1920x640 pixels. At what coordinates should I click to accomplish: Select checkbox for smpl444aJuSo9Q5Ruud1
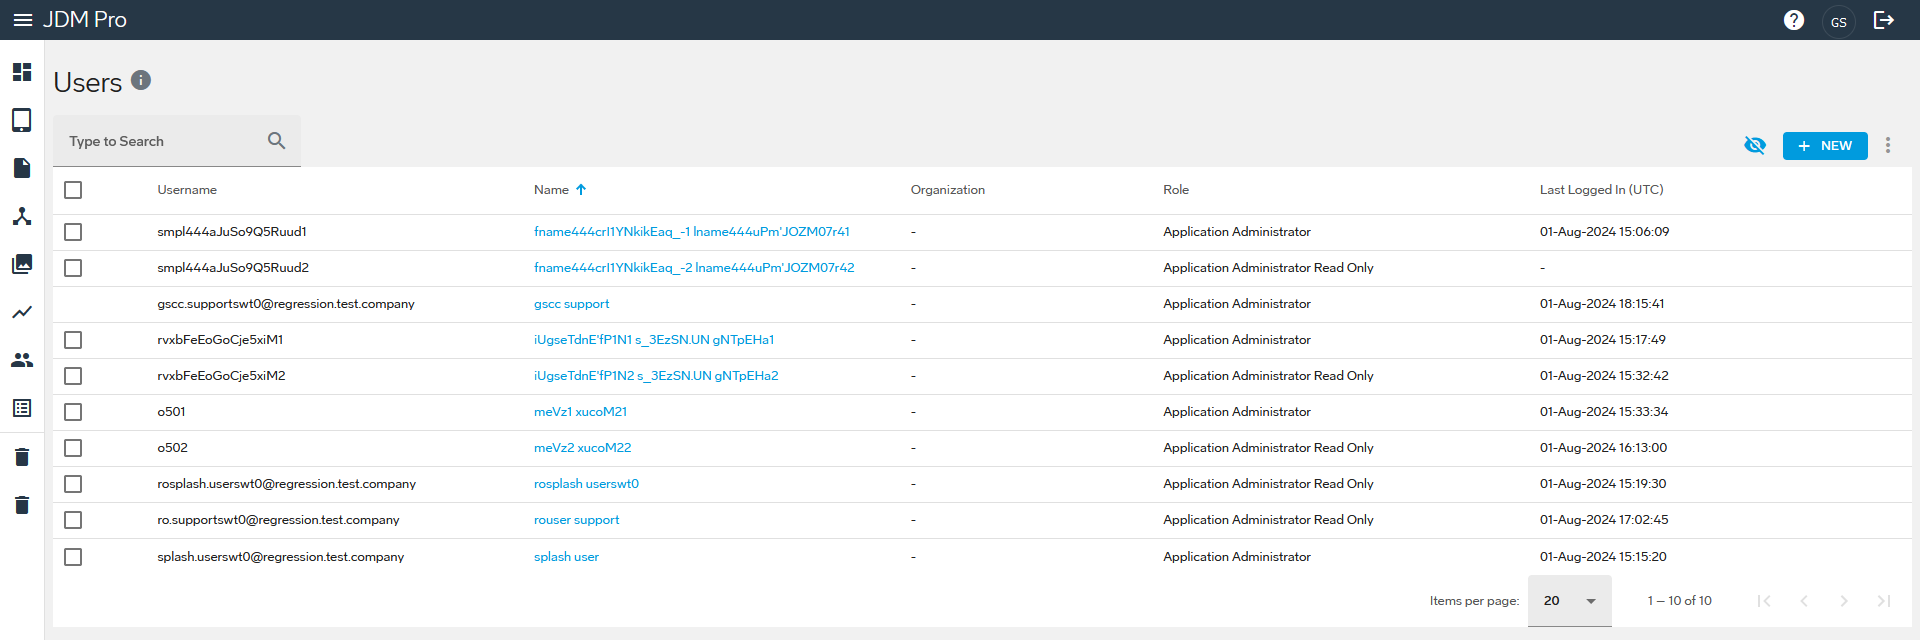(x=73, y=232)
